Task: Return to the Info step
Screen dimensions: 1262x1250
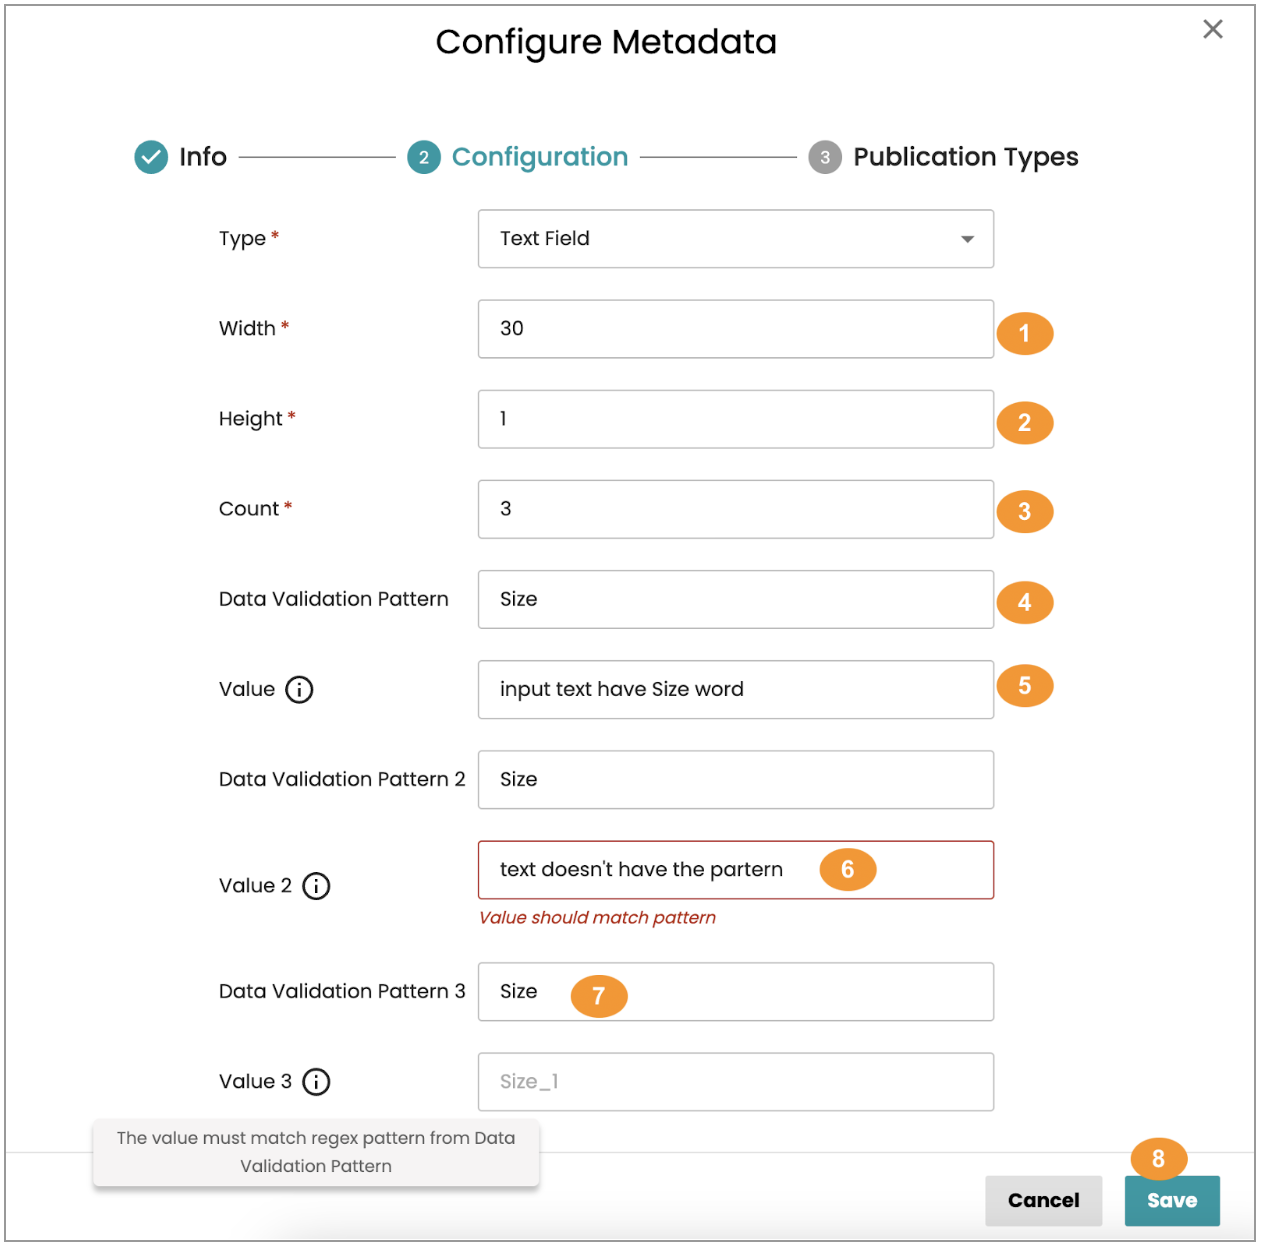Action: [x=203, y=157]
